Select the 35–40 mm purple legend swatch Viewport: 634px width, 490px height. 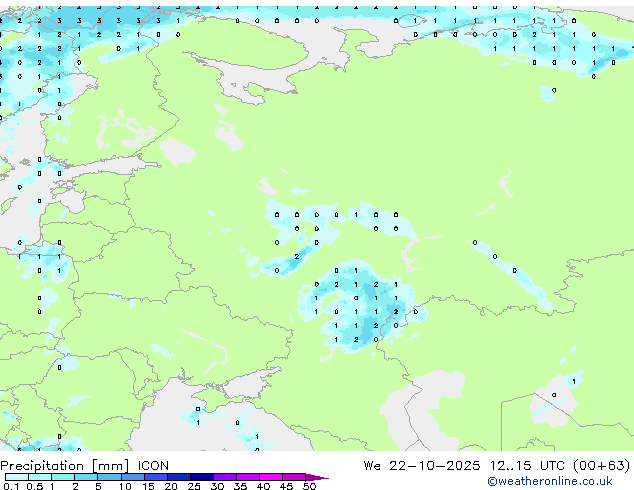[247, 477]
